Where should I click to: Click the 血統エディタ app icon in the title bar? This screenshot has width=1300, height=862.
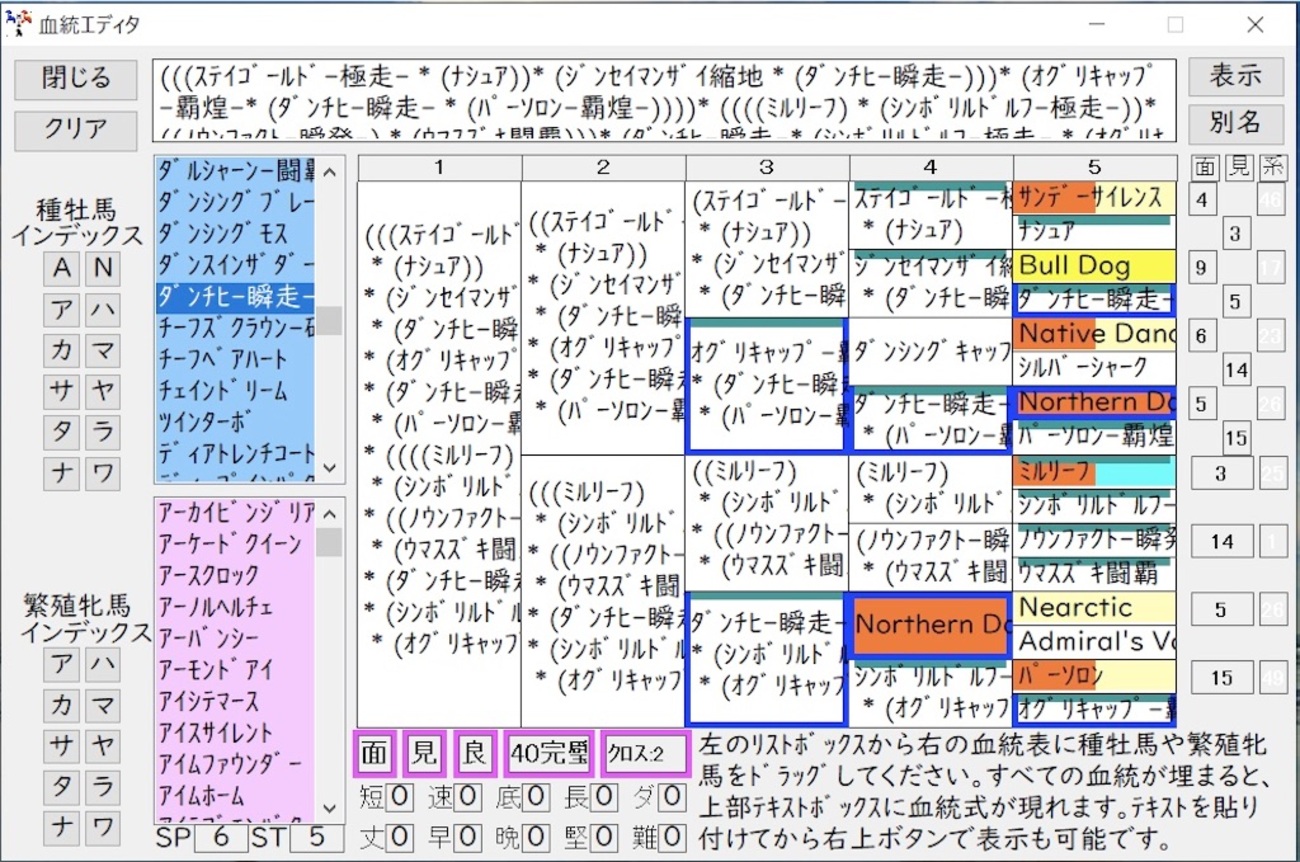tap(17, 24)
